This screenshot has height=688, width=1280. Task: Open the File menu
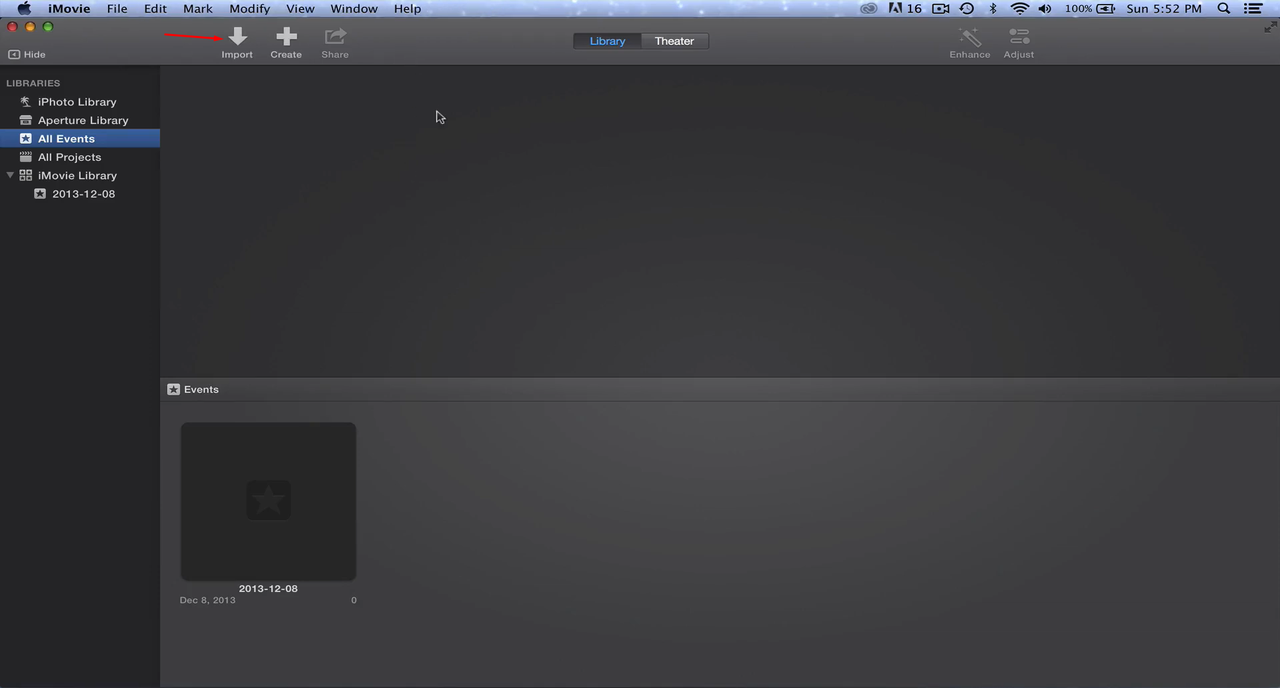pos(117,8)
